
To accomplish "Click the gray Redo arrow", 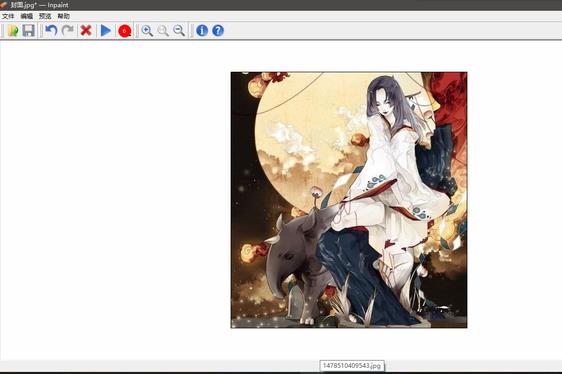I will pos(68,30).
